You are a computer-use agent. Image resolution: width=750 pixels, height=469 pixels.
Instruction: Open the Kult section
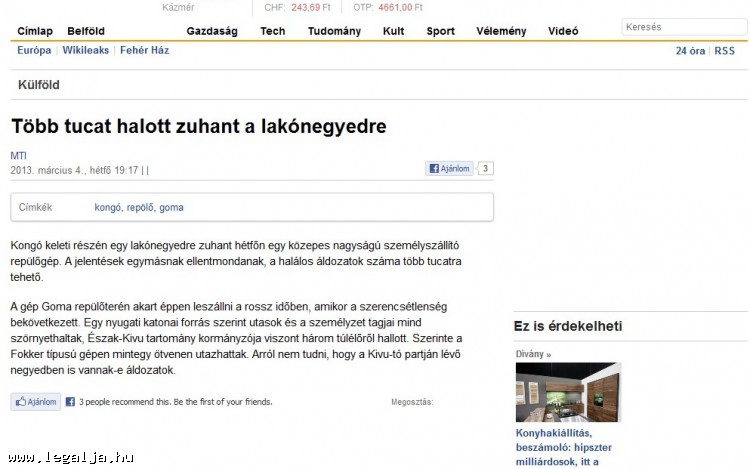pyautogui.click(x=393, y=31)
